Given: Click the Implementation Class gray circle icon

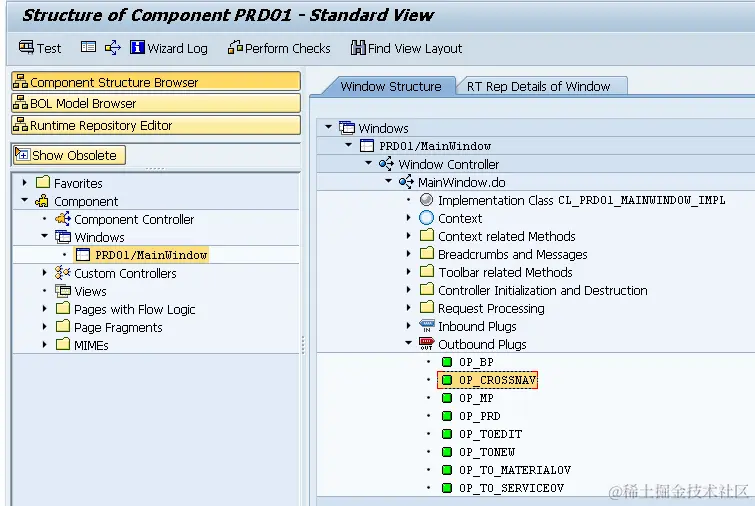Looking at the screenshot, I should coord(426,200).
